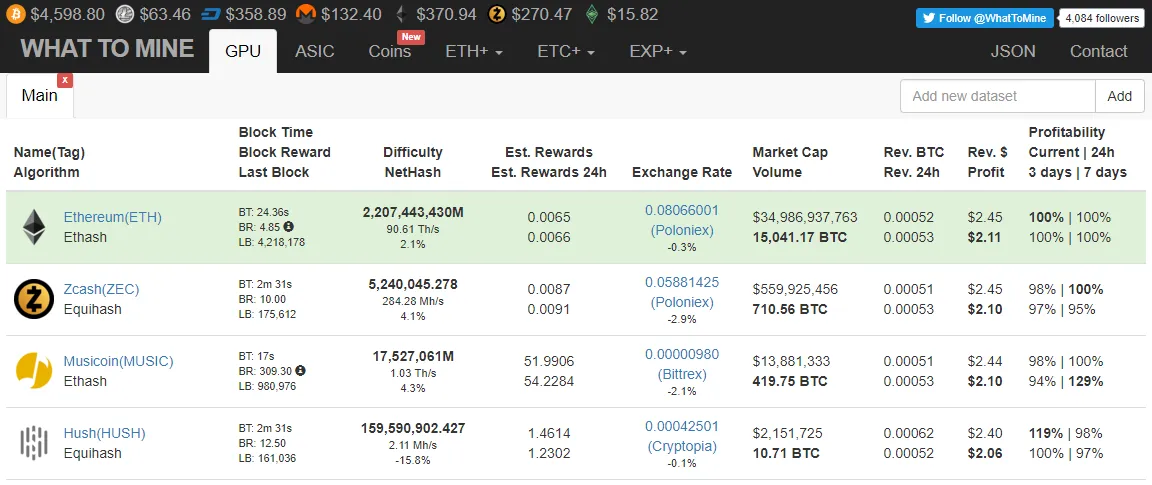1152x485 pixels.
Task: Click the Monero icon beside $132.40
Action: click(306, 14)
